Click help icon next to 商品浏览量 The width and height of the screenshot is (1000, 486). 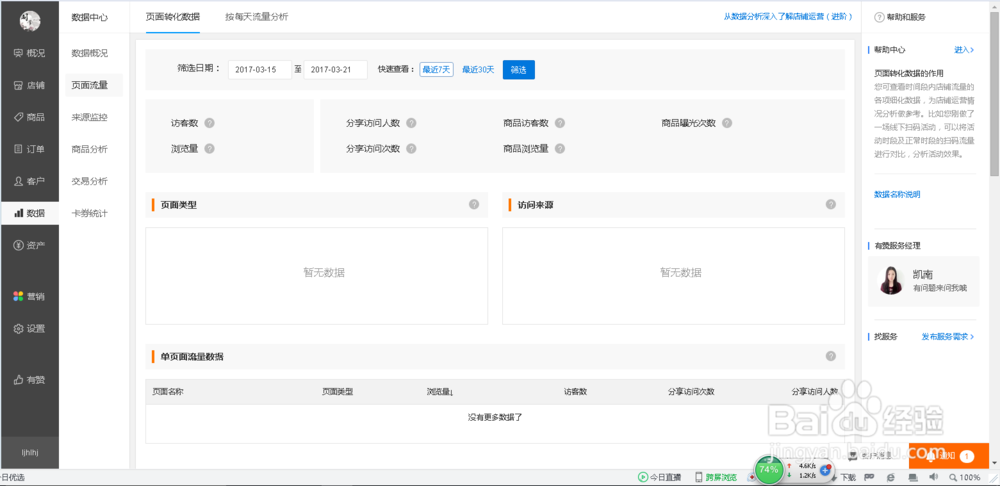click(x=560, y=149)
